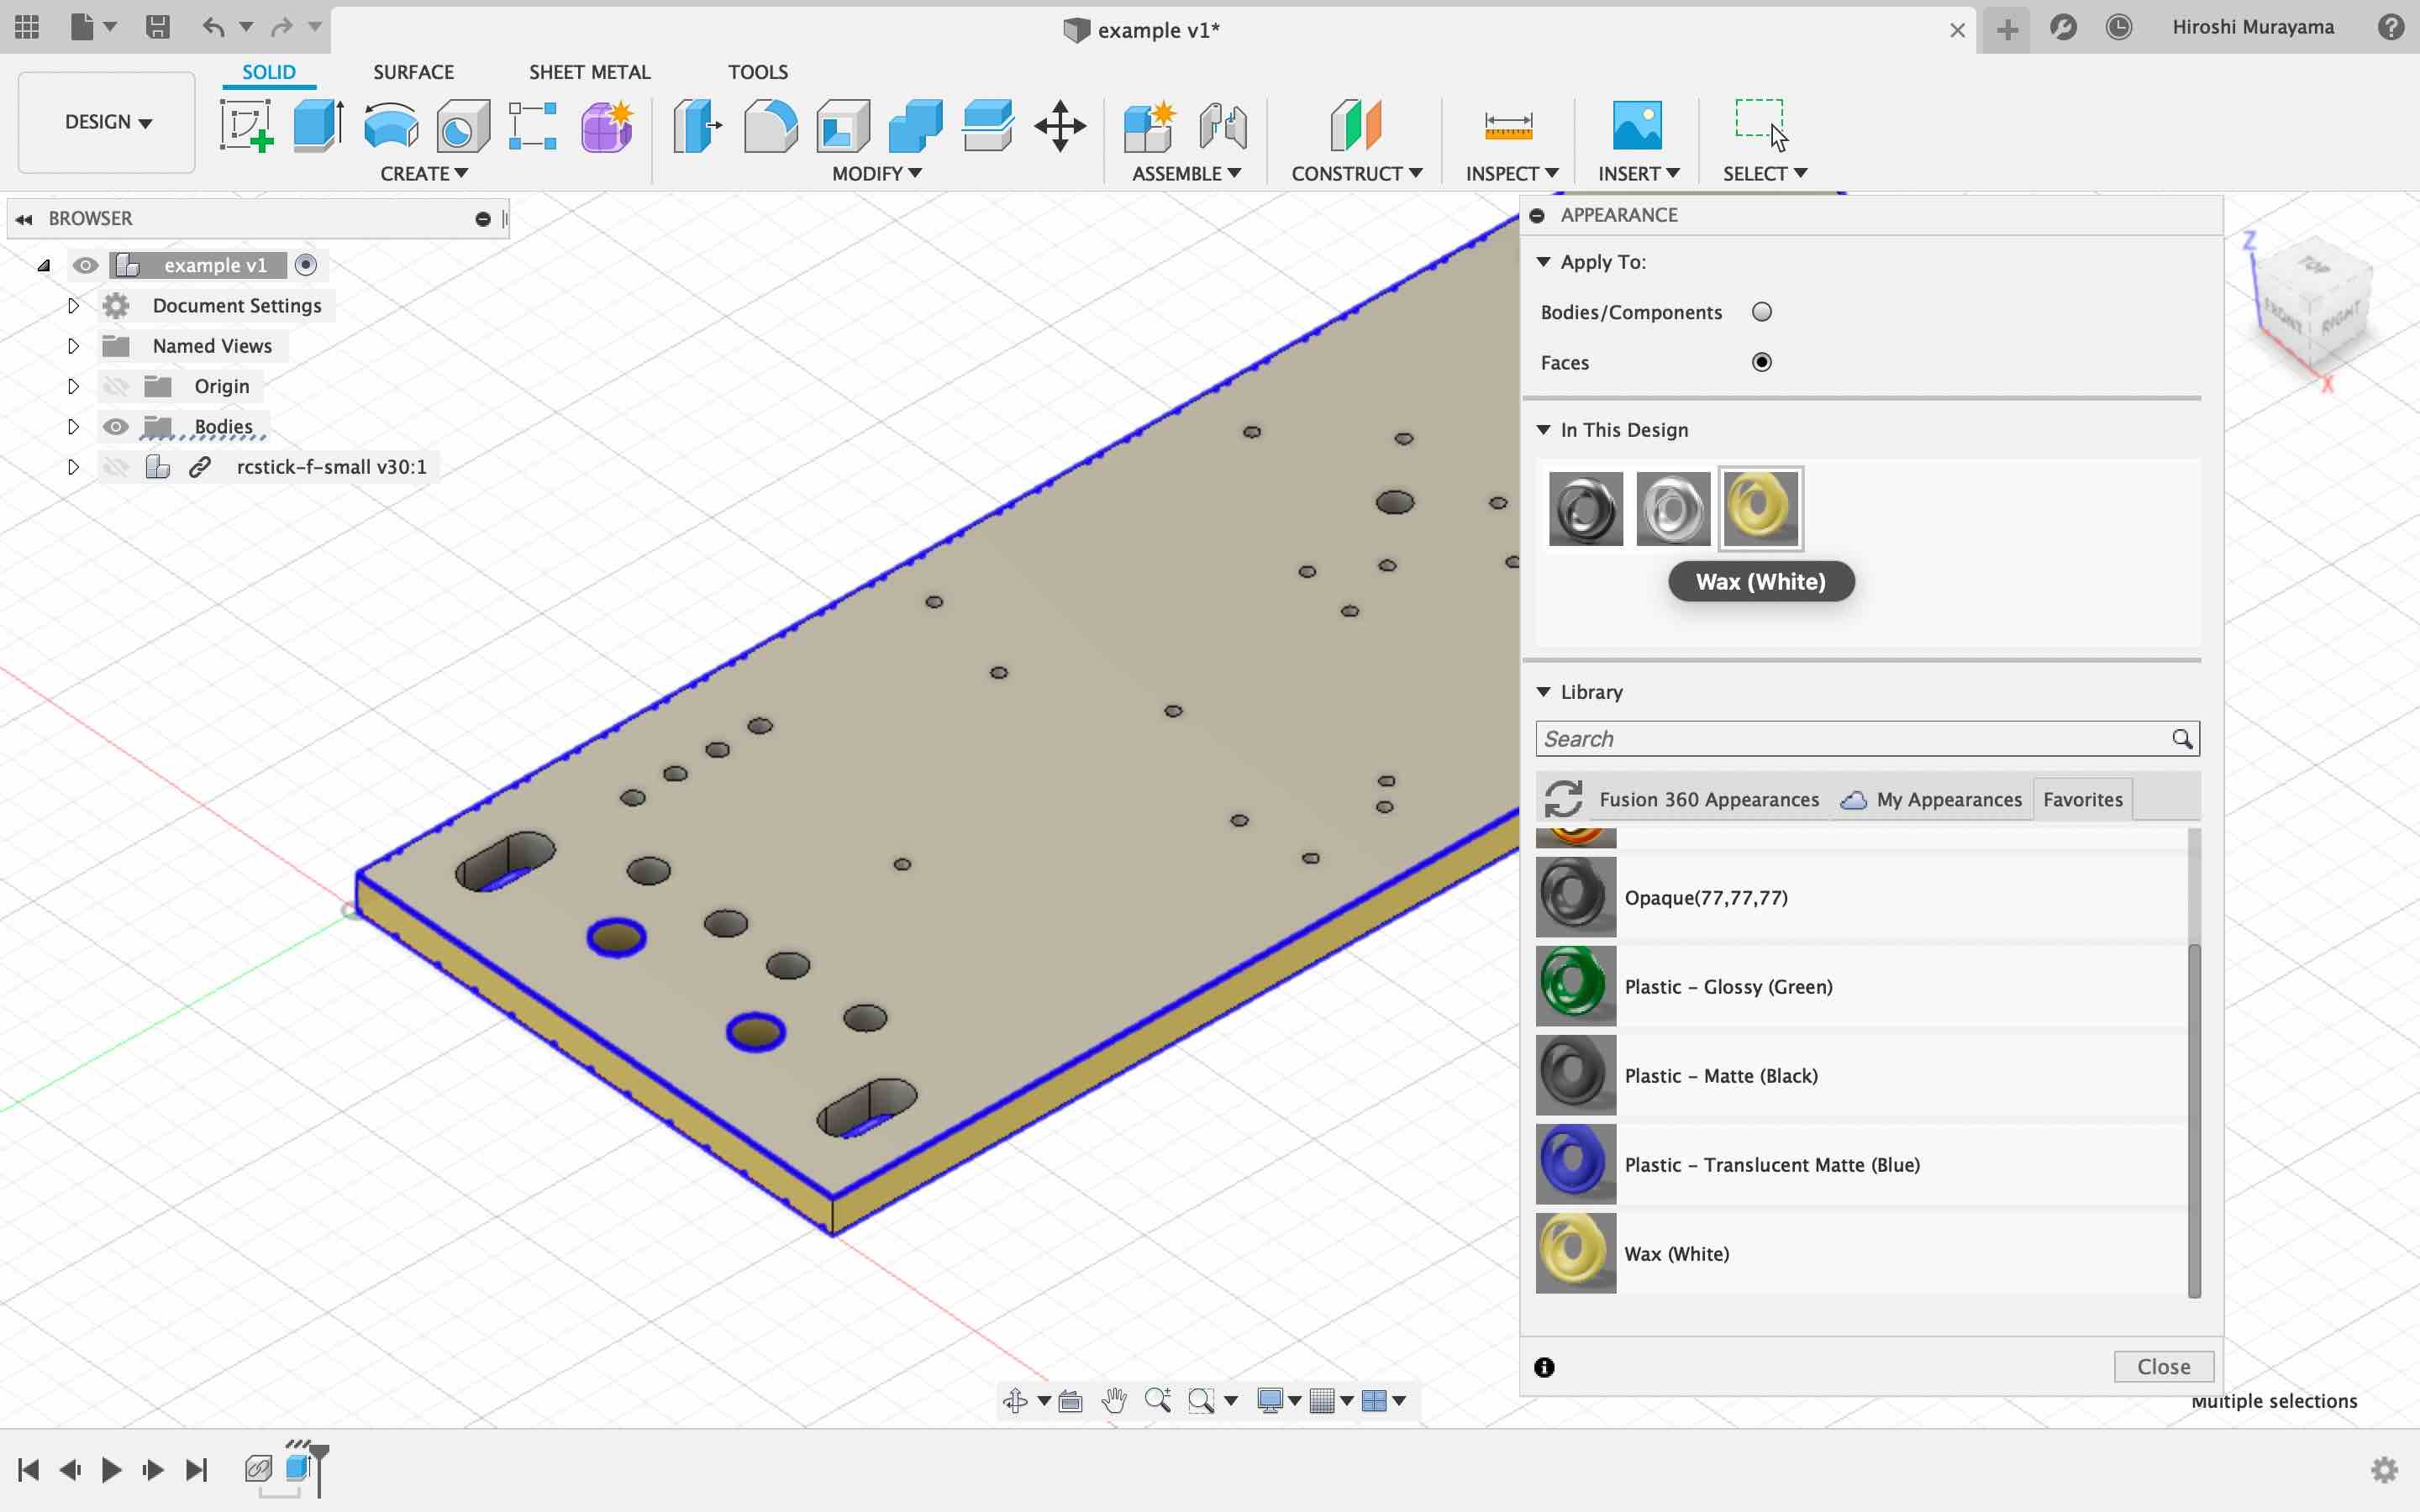
Task: Click the Orbit navigation icon
Action: coord(1015,1400)
